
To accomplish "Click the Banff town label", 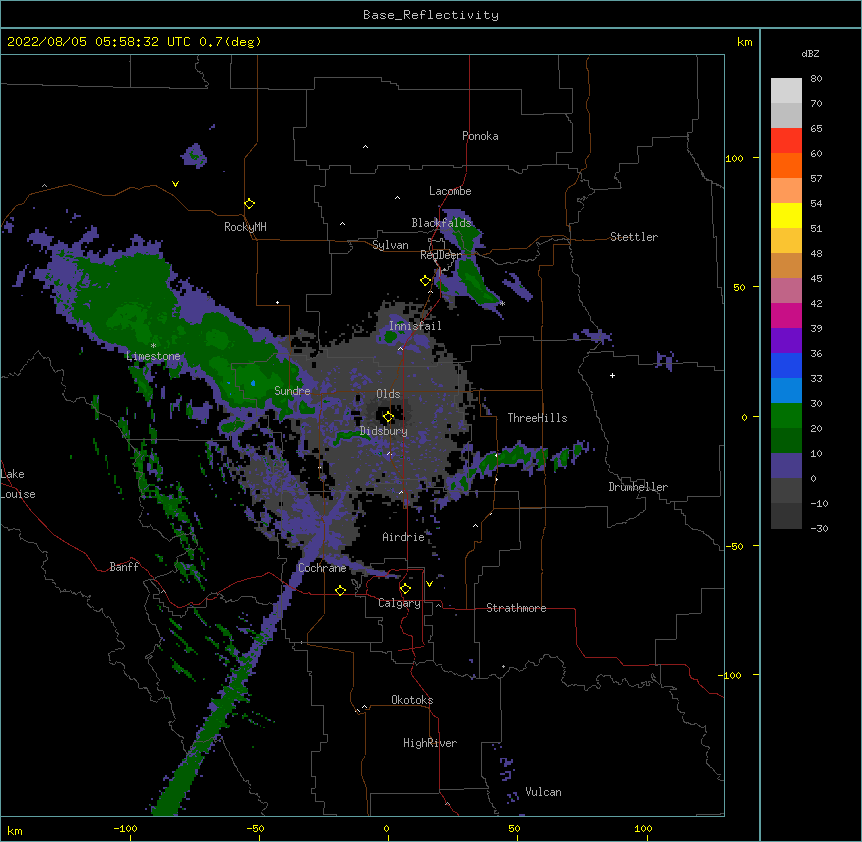I will (124, 567).
